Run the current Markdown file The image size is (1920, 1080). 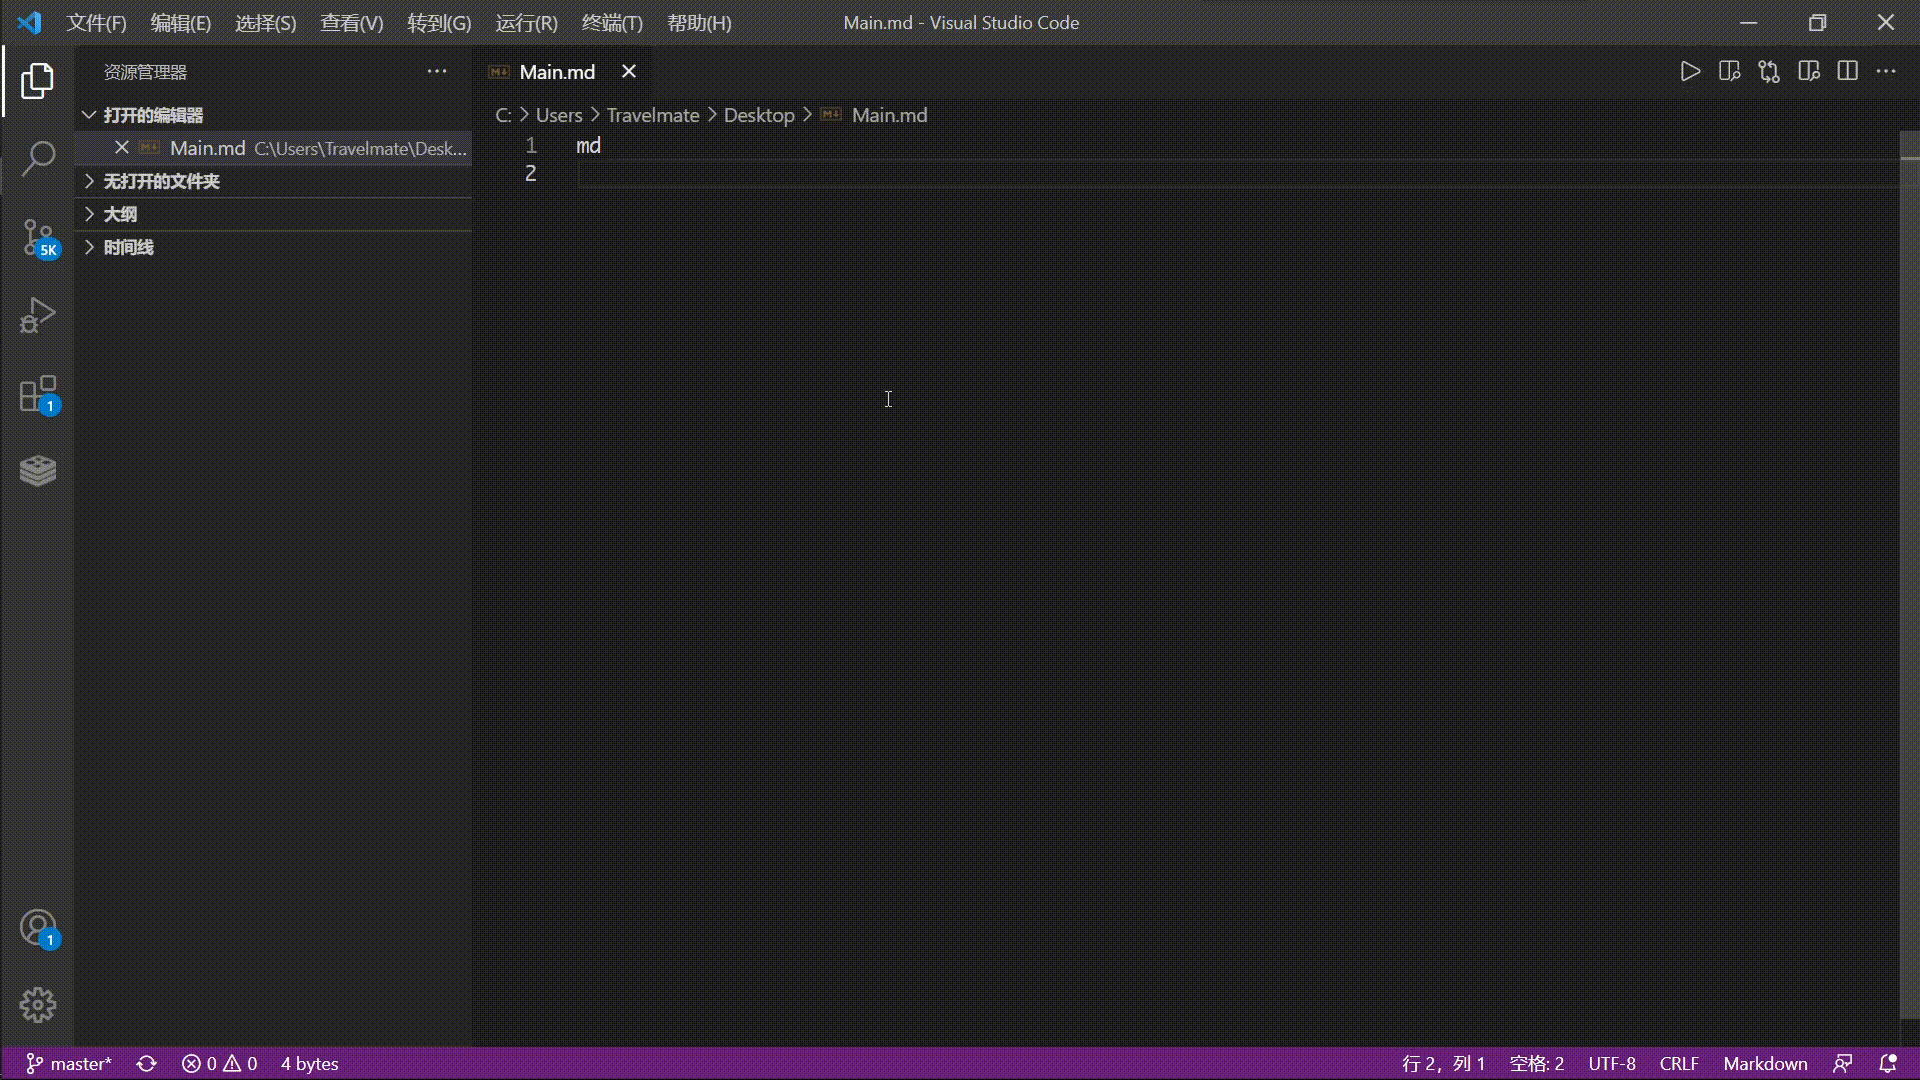click(1691, 71)
